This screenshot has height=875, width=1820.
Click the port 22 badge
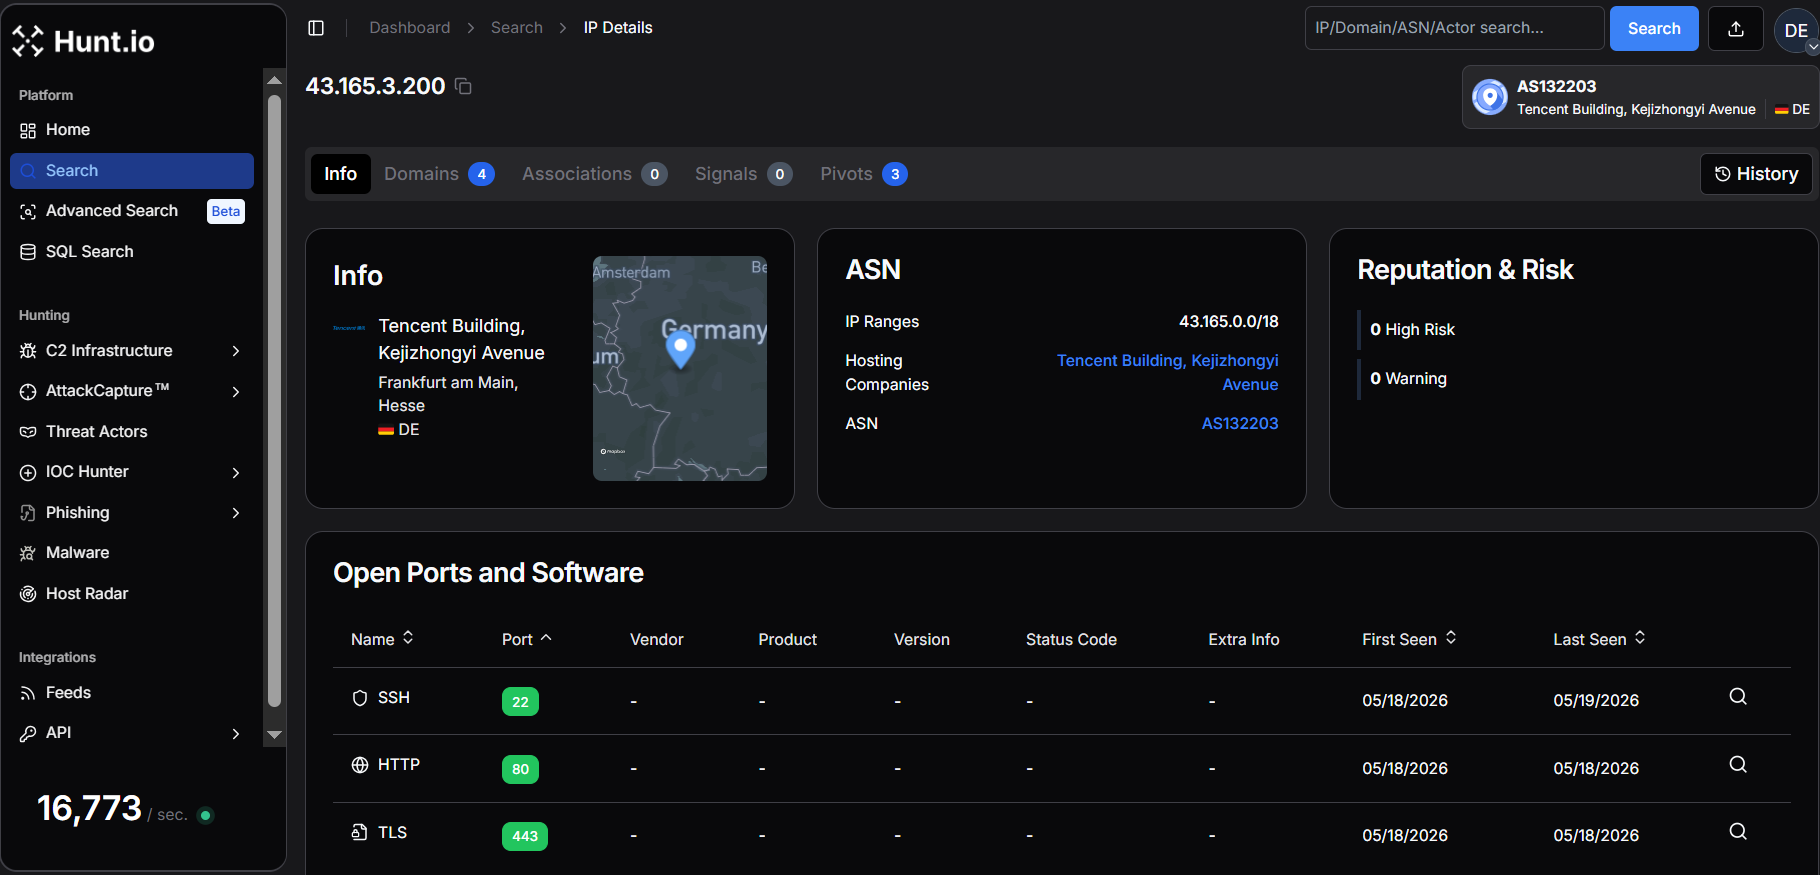[520, 702]
